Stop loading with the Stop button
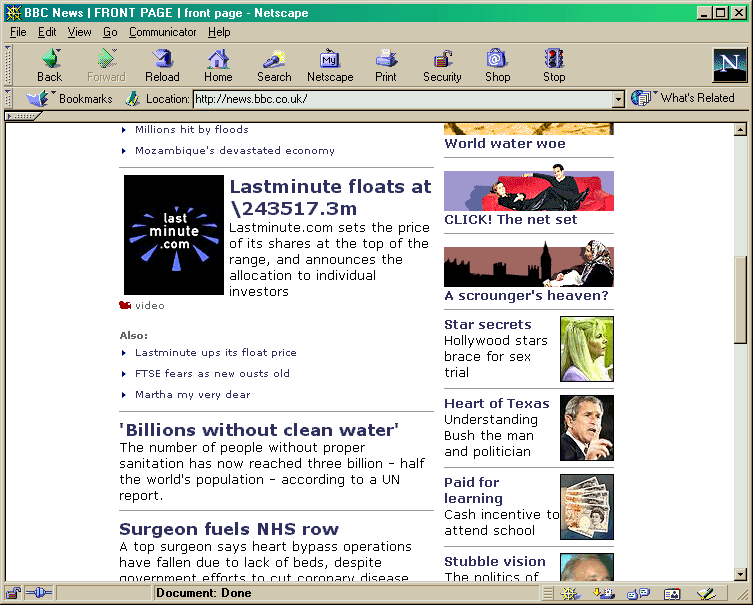 coord(554,66)
